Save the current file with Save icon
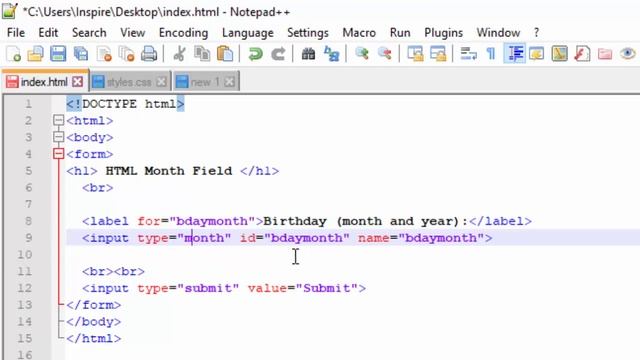This screenshot has width=640, height=360. tap(58, 54)
